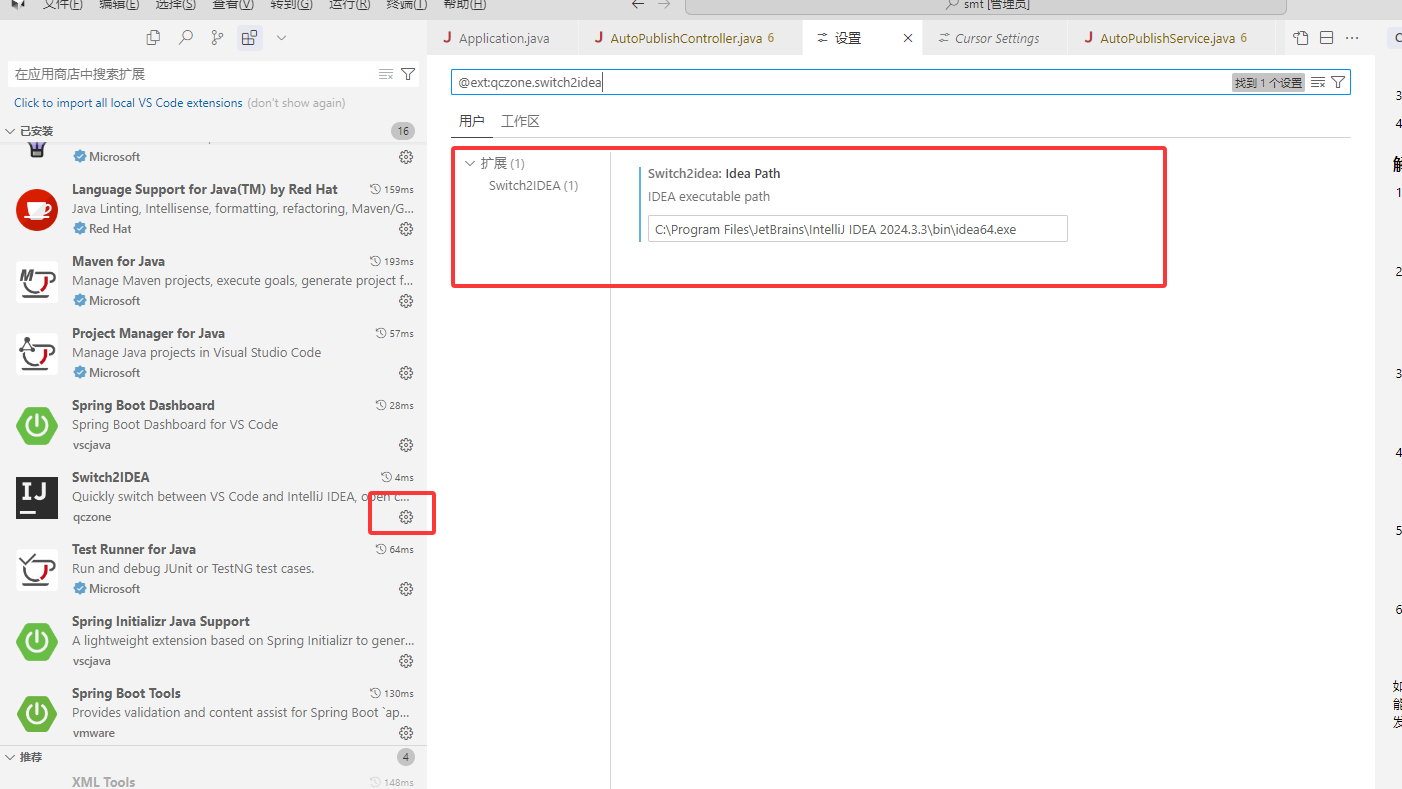Open Manage gear for Language Support for Java
Viewport: 1402px width, 789px height.
pyautogui.click(x=406, y=229)
